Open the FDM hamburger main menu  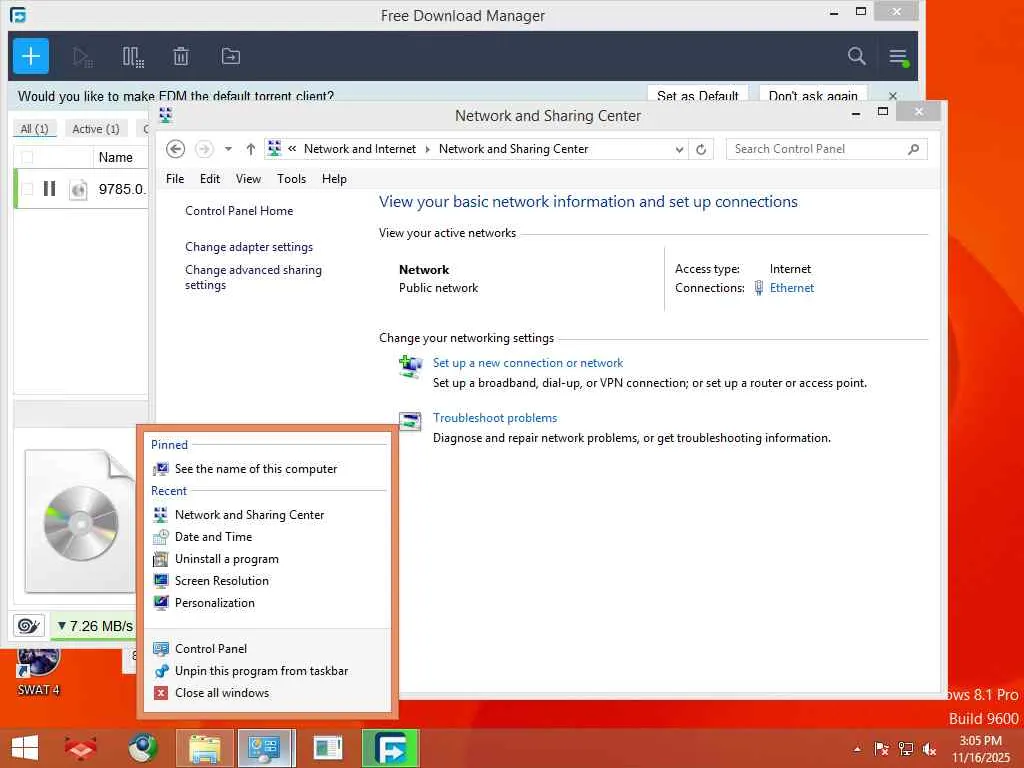(899, 57)
